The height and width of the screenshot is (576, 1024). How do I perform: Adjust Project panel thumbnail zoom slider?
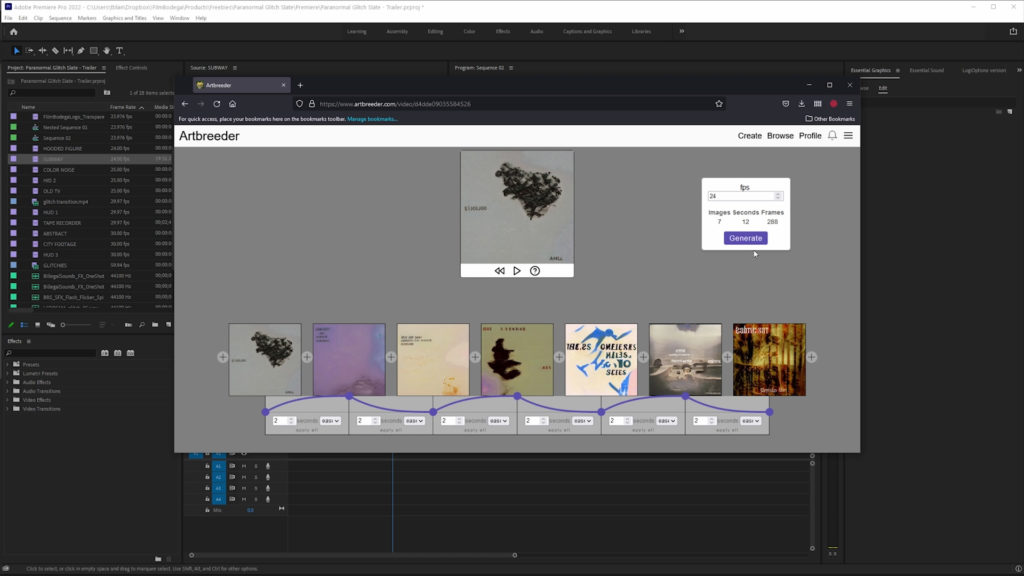(75, 325)
